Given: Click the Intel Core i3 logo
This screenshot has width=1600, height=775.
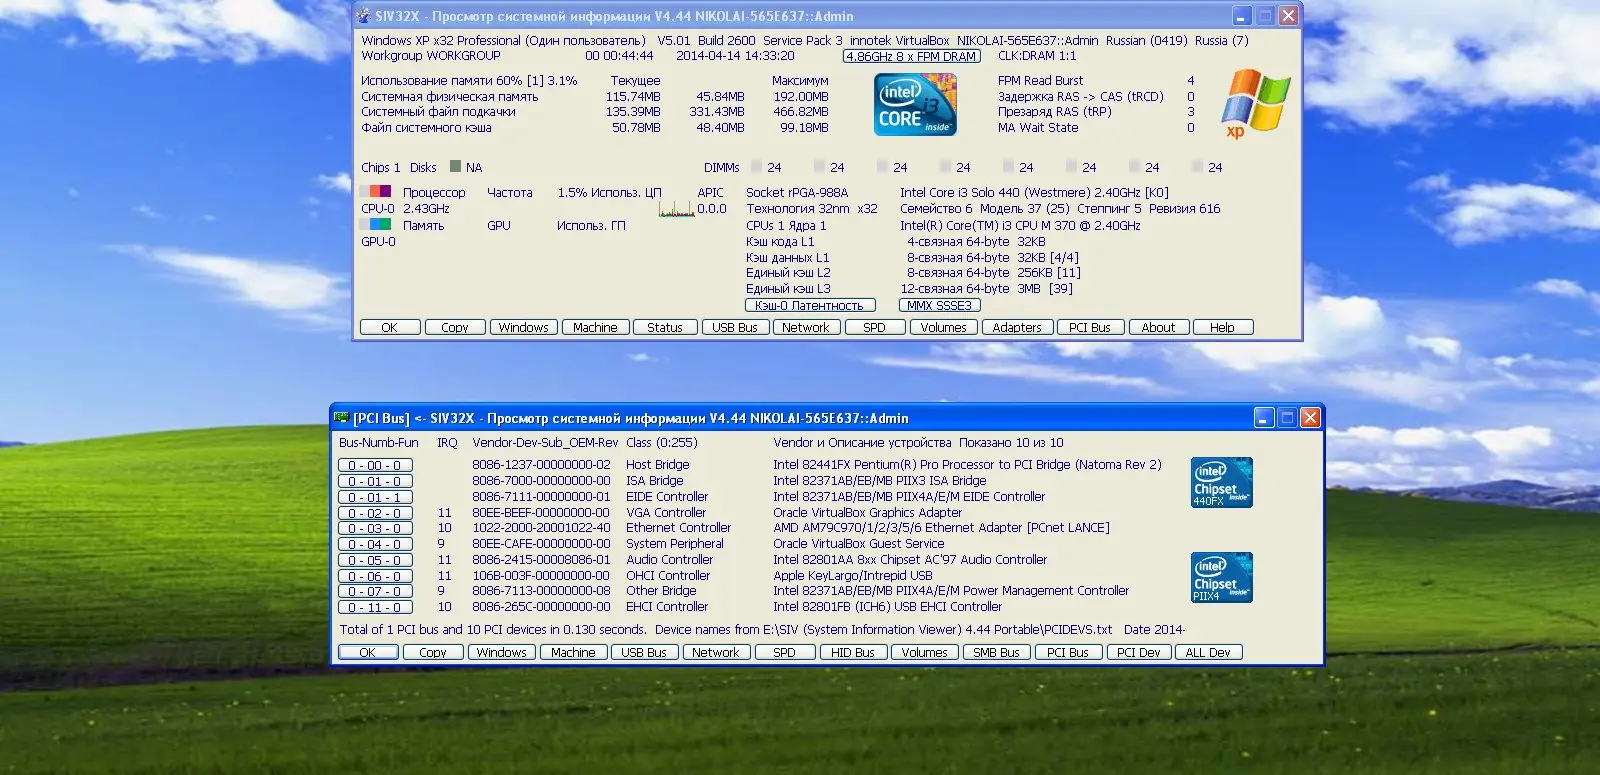Looking at the screenshot, I should coord(915,104).
